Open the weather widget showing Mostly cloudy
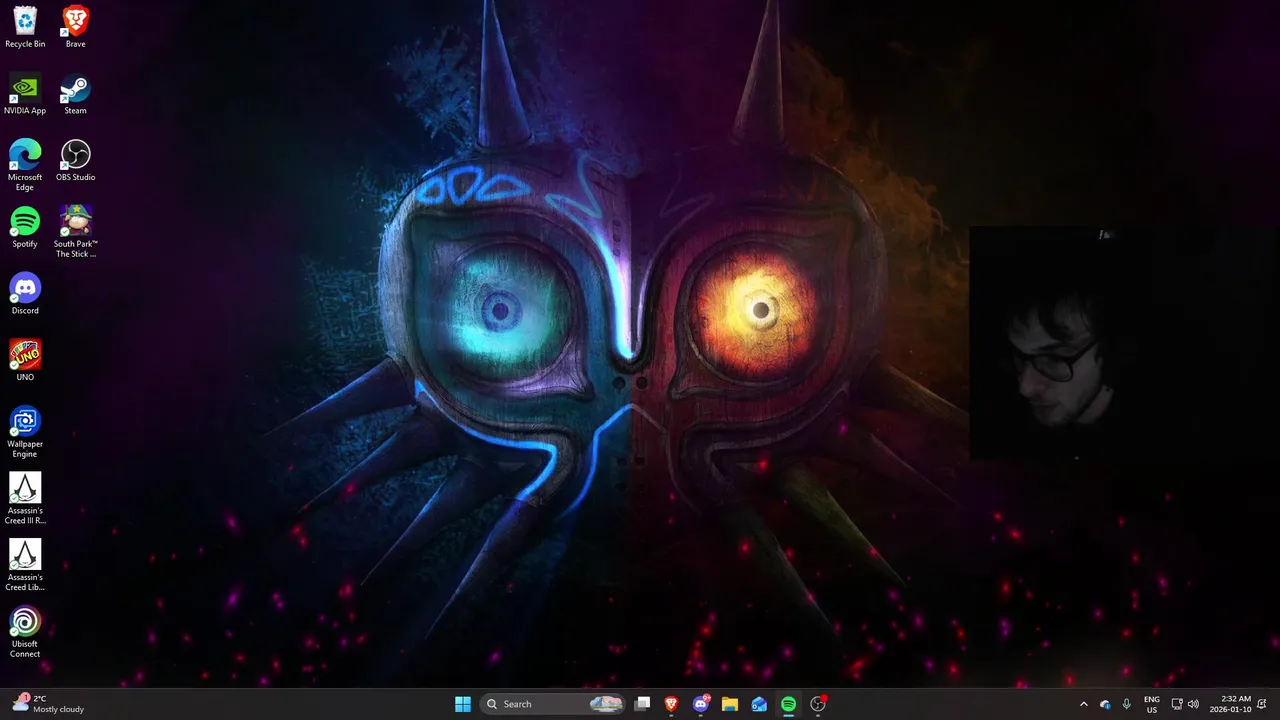 pos(48,704)
